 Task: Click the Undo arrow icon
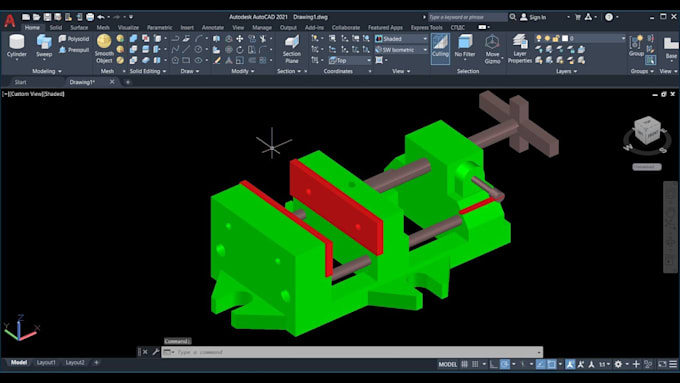pyautogui.click(x=101, y=17)
